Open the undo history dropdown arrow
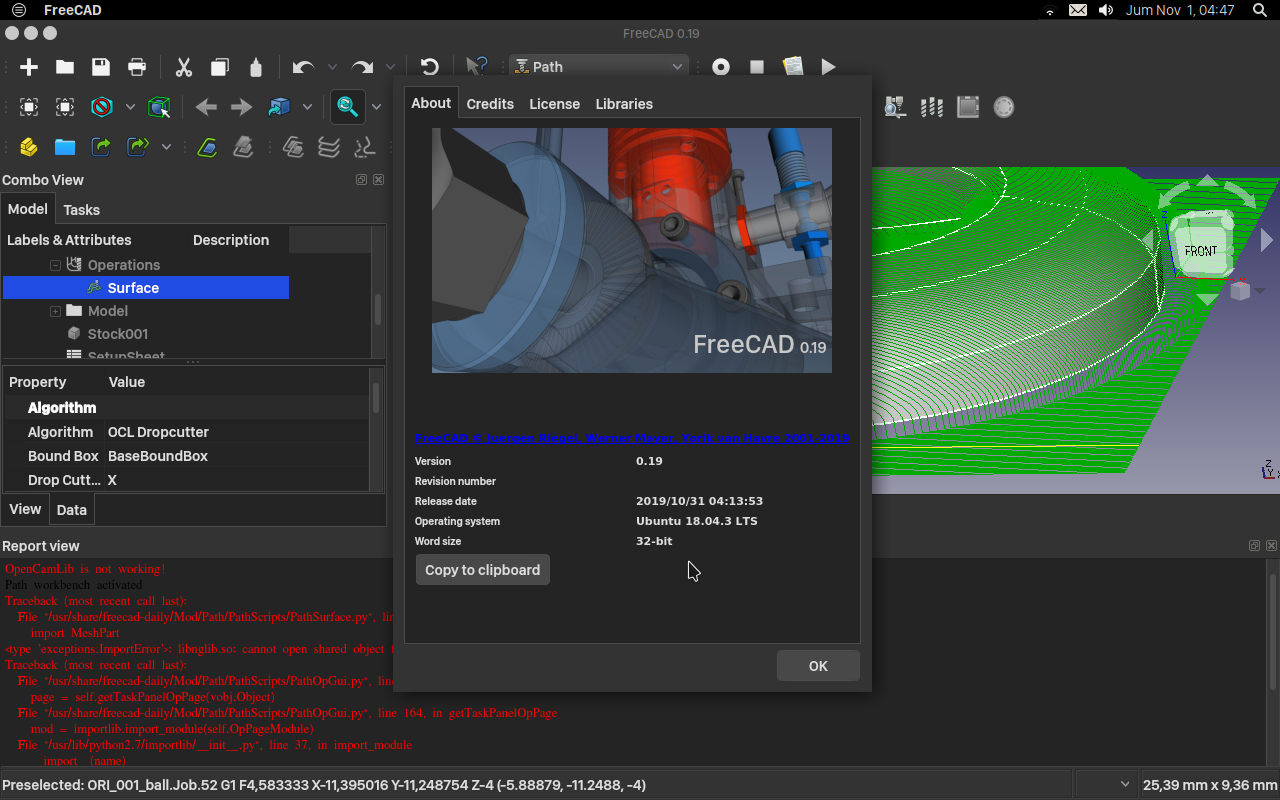The height and width of the screenshot is (800, 1280). [332, 67]
